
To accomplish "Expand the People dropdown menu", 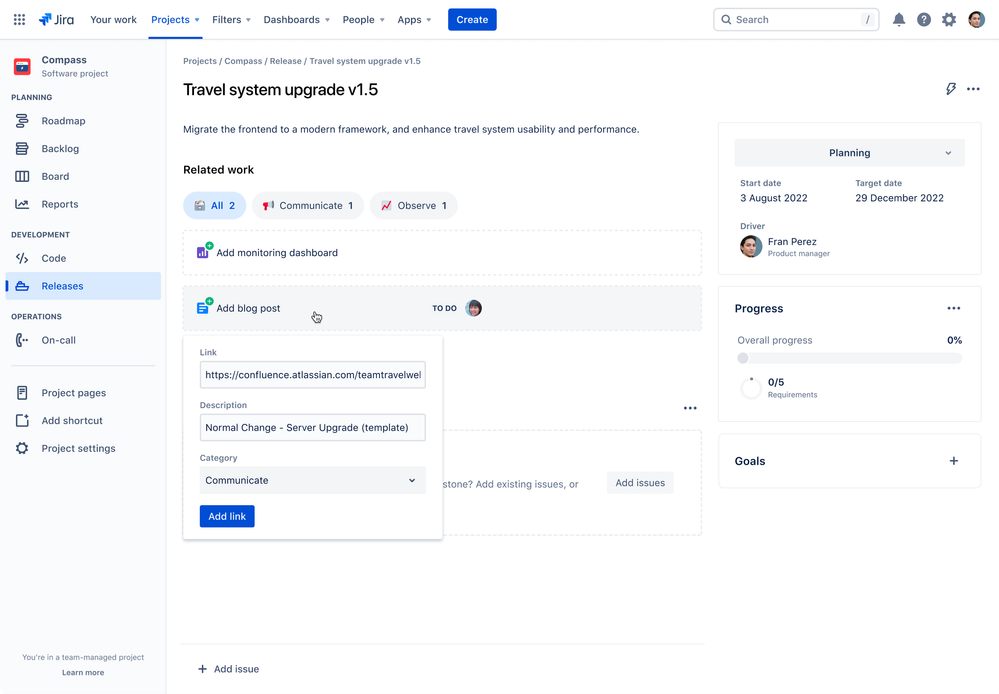I will pyautogui.click(x=363, y=20).
